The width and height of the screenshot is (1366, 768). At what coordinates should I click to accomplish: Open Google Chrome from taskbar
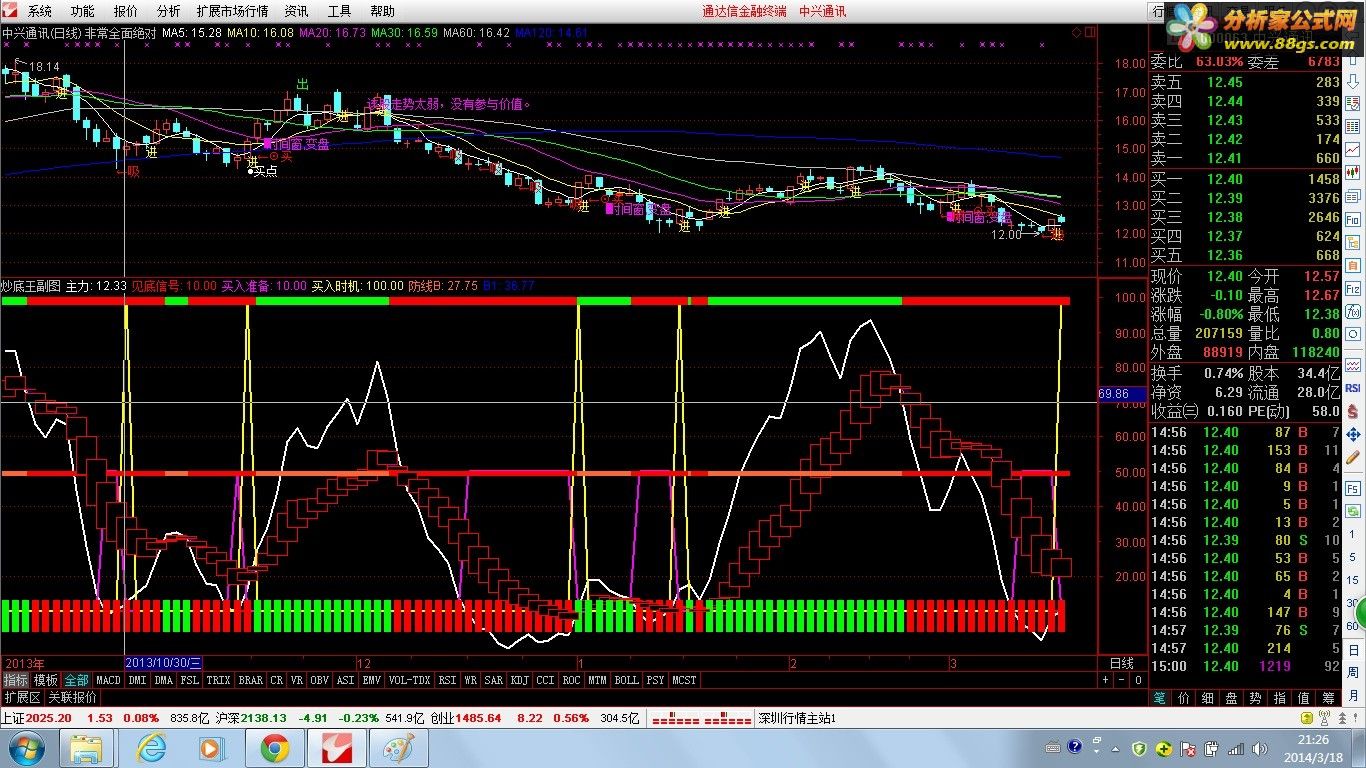coord(275,747)
